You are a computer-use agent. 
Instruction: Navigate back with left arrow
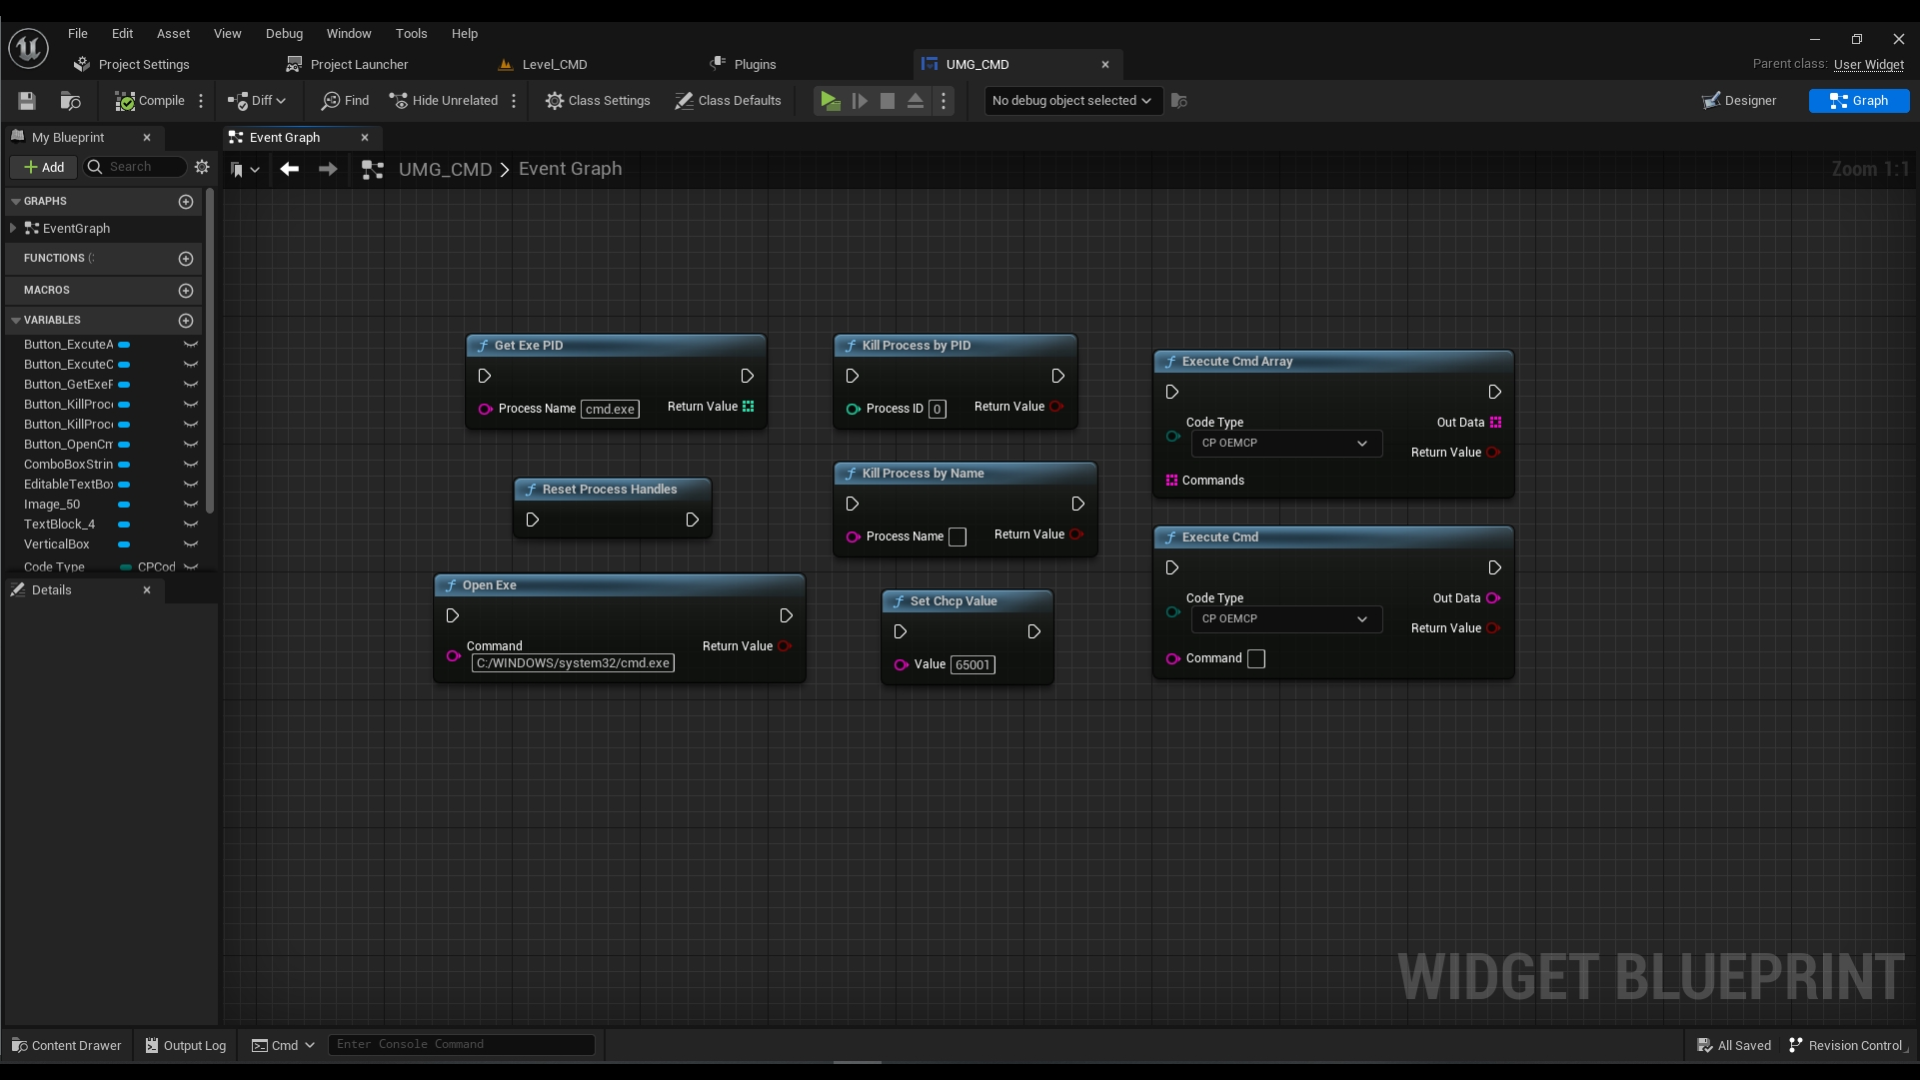tap(290, 170)
